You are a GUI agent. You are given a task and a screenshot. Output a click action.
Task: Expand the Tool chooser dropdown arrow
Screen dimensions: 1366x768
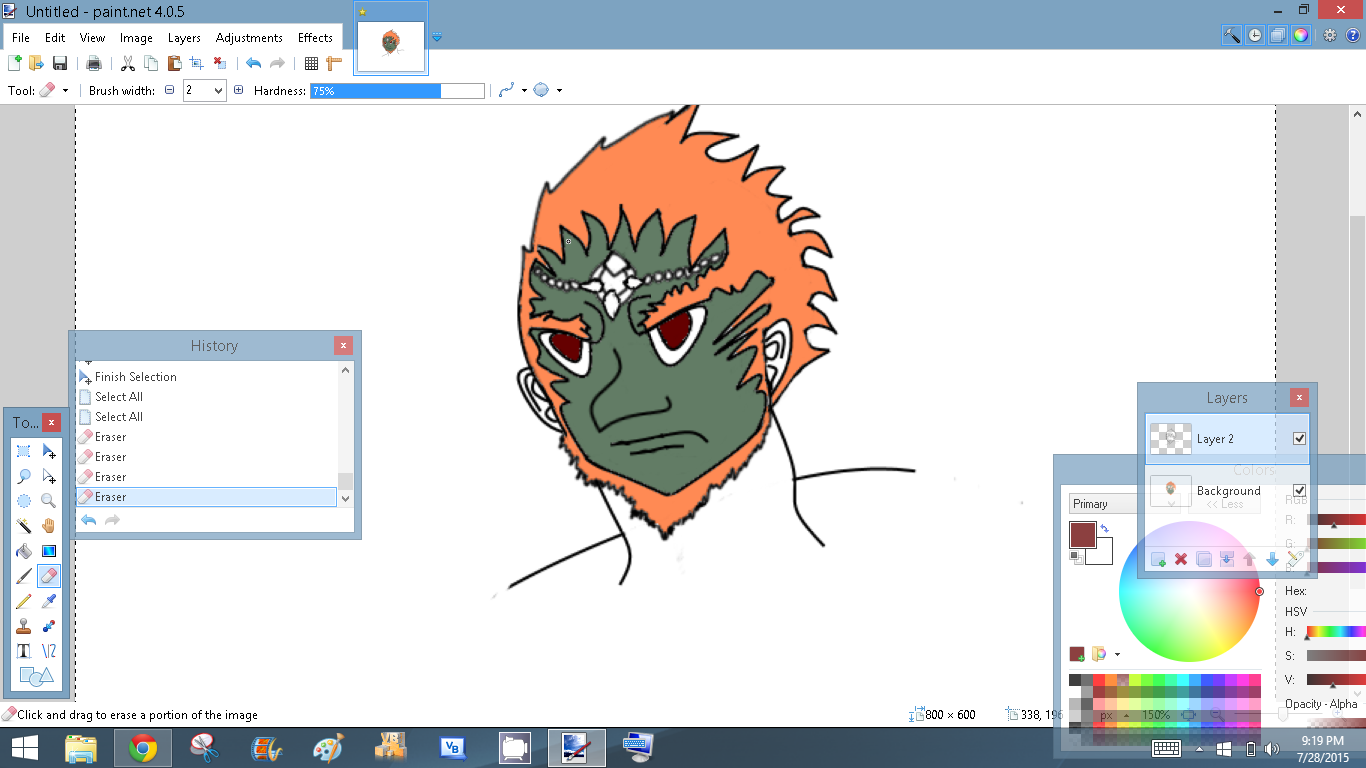[66, 90]
